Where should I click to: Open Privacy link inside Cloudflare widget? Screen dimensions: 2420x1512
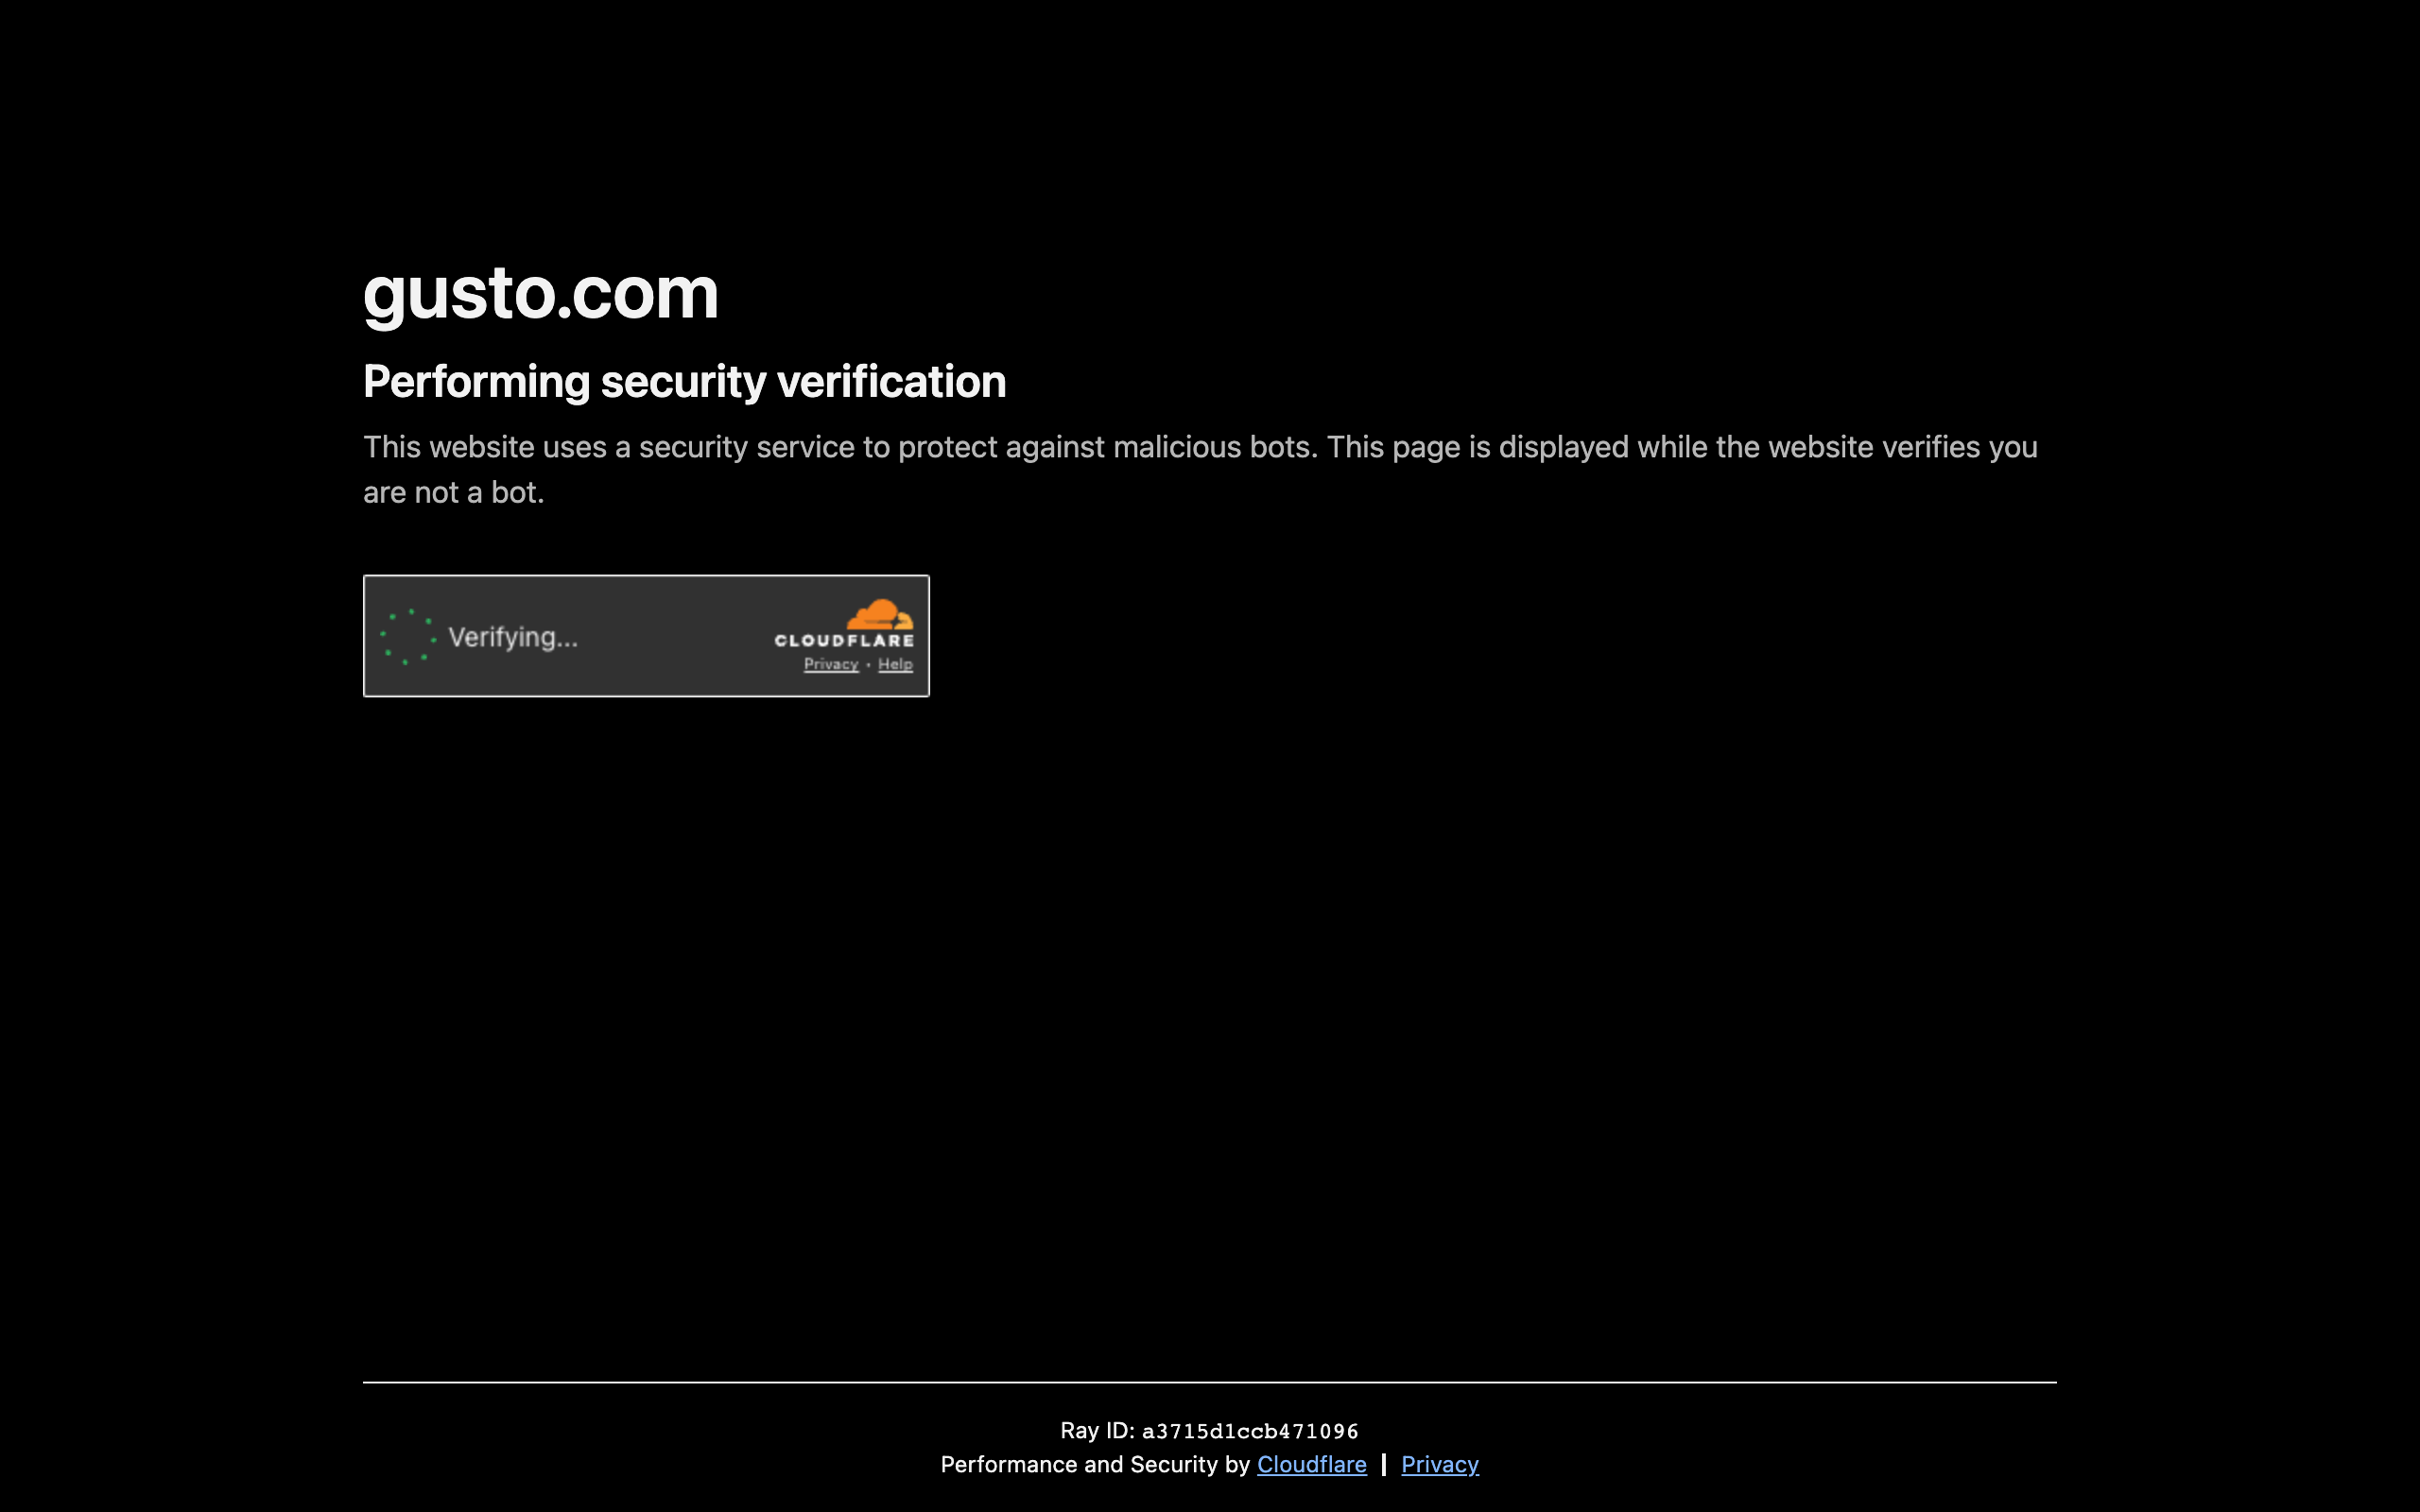pos(831,664)
